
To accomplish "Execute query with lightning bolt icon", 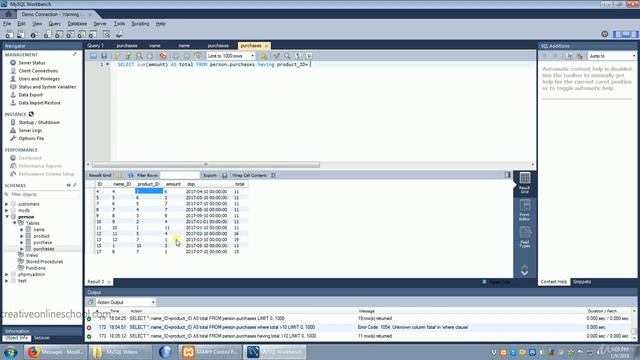I will coord(118,56).
